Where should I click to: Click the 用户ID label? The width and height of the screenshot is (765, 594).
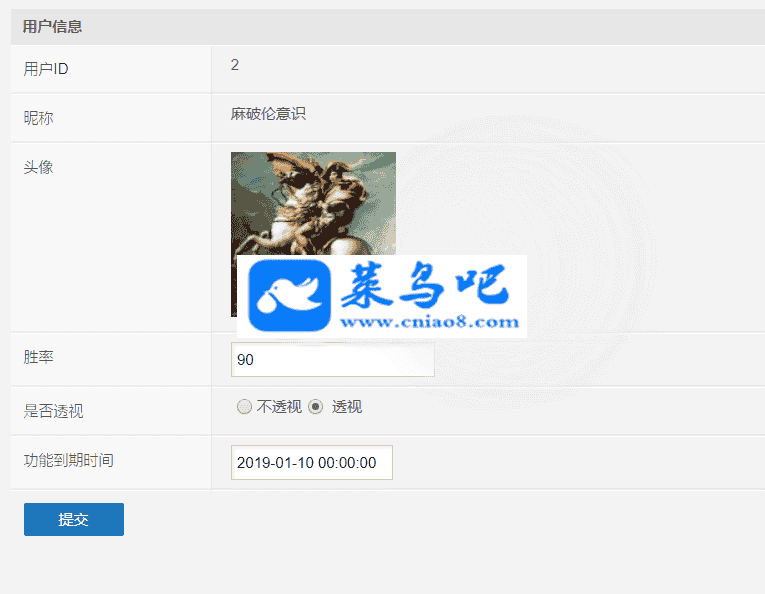[x=46, y=69]
